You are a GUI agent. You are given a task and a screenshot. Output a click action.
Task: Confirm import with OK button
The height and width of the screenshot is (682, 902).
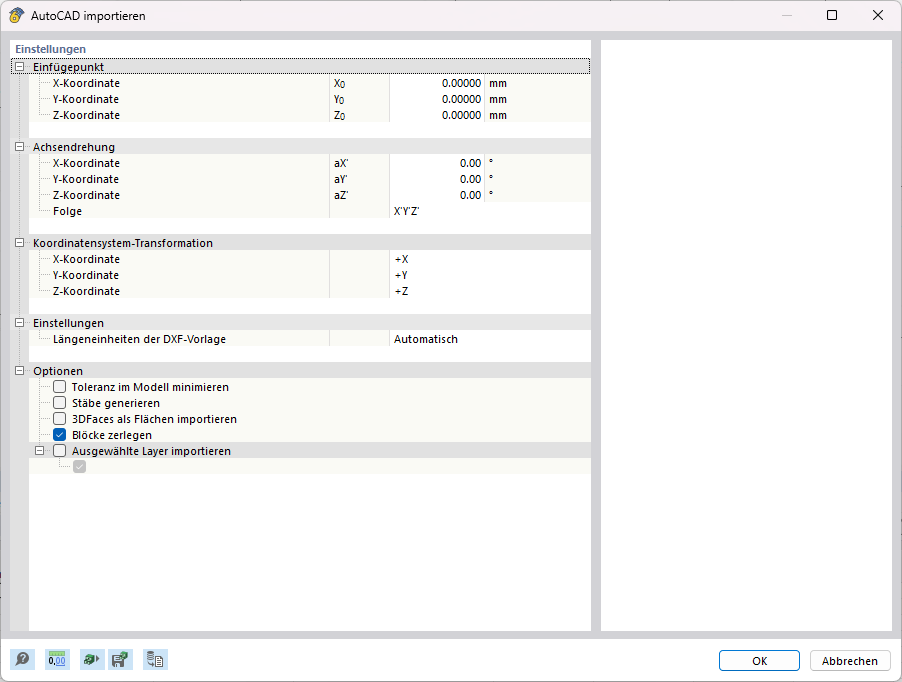(759, 661)
